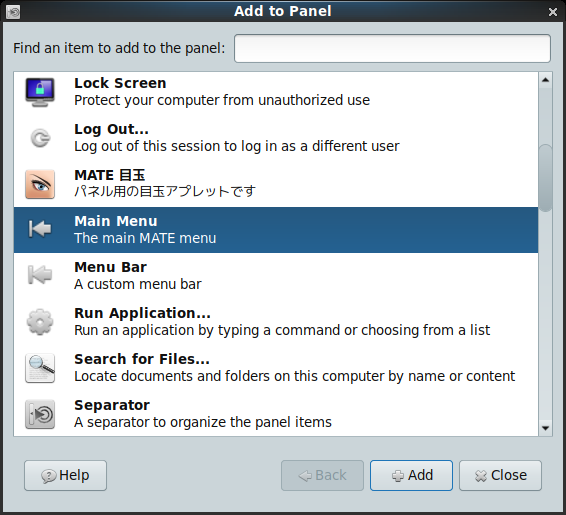Click the Log Out power icon
This screenshot has height=515, width=566.
click(x=40, y=138)
